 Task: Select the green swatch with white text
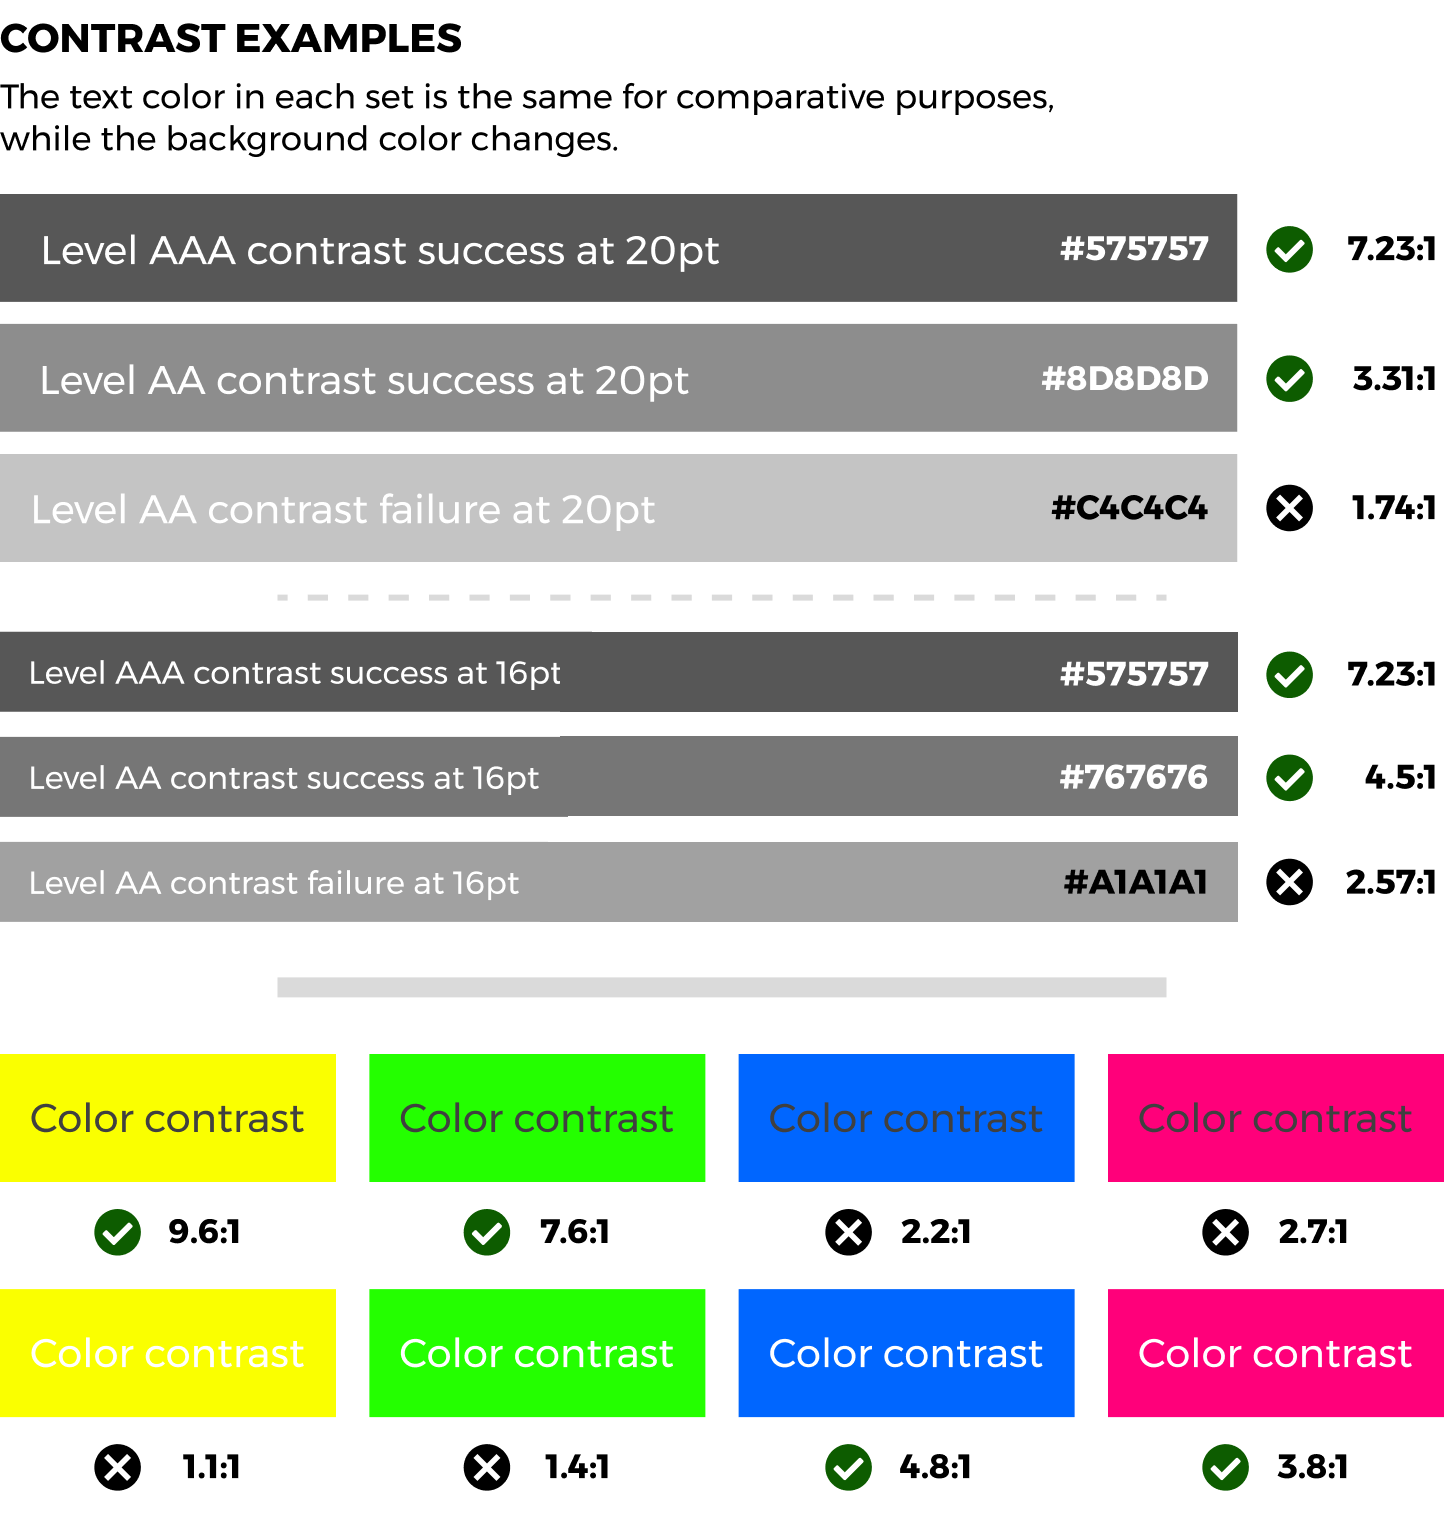[x=537, y=1353]
